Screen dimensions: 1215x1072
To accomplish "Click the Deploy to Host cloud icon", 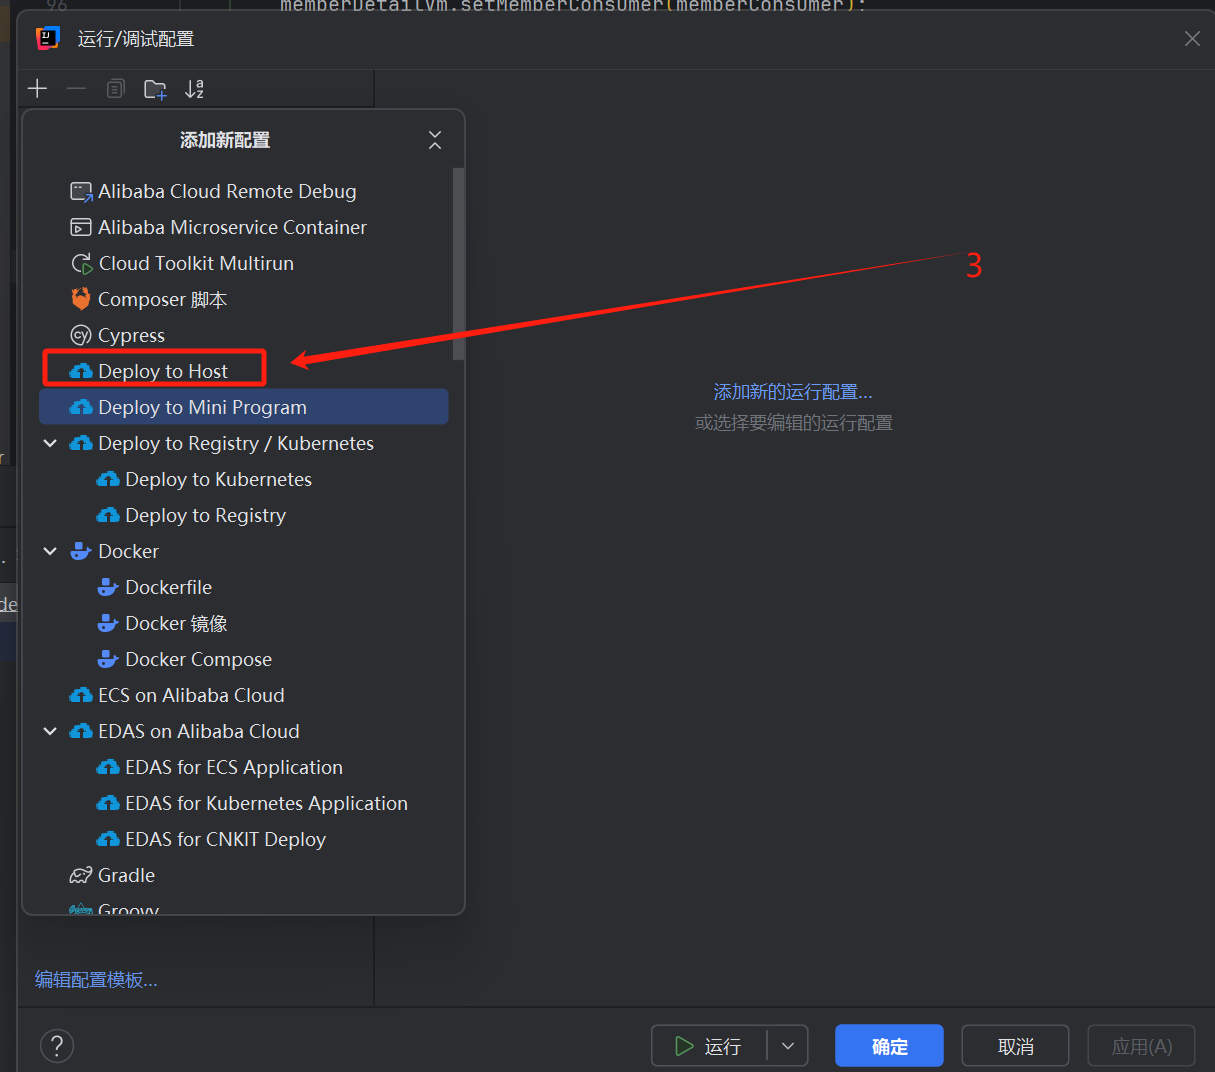I will (81, 372).
